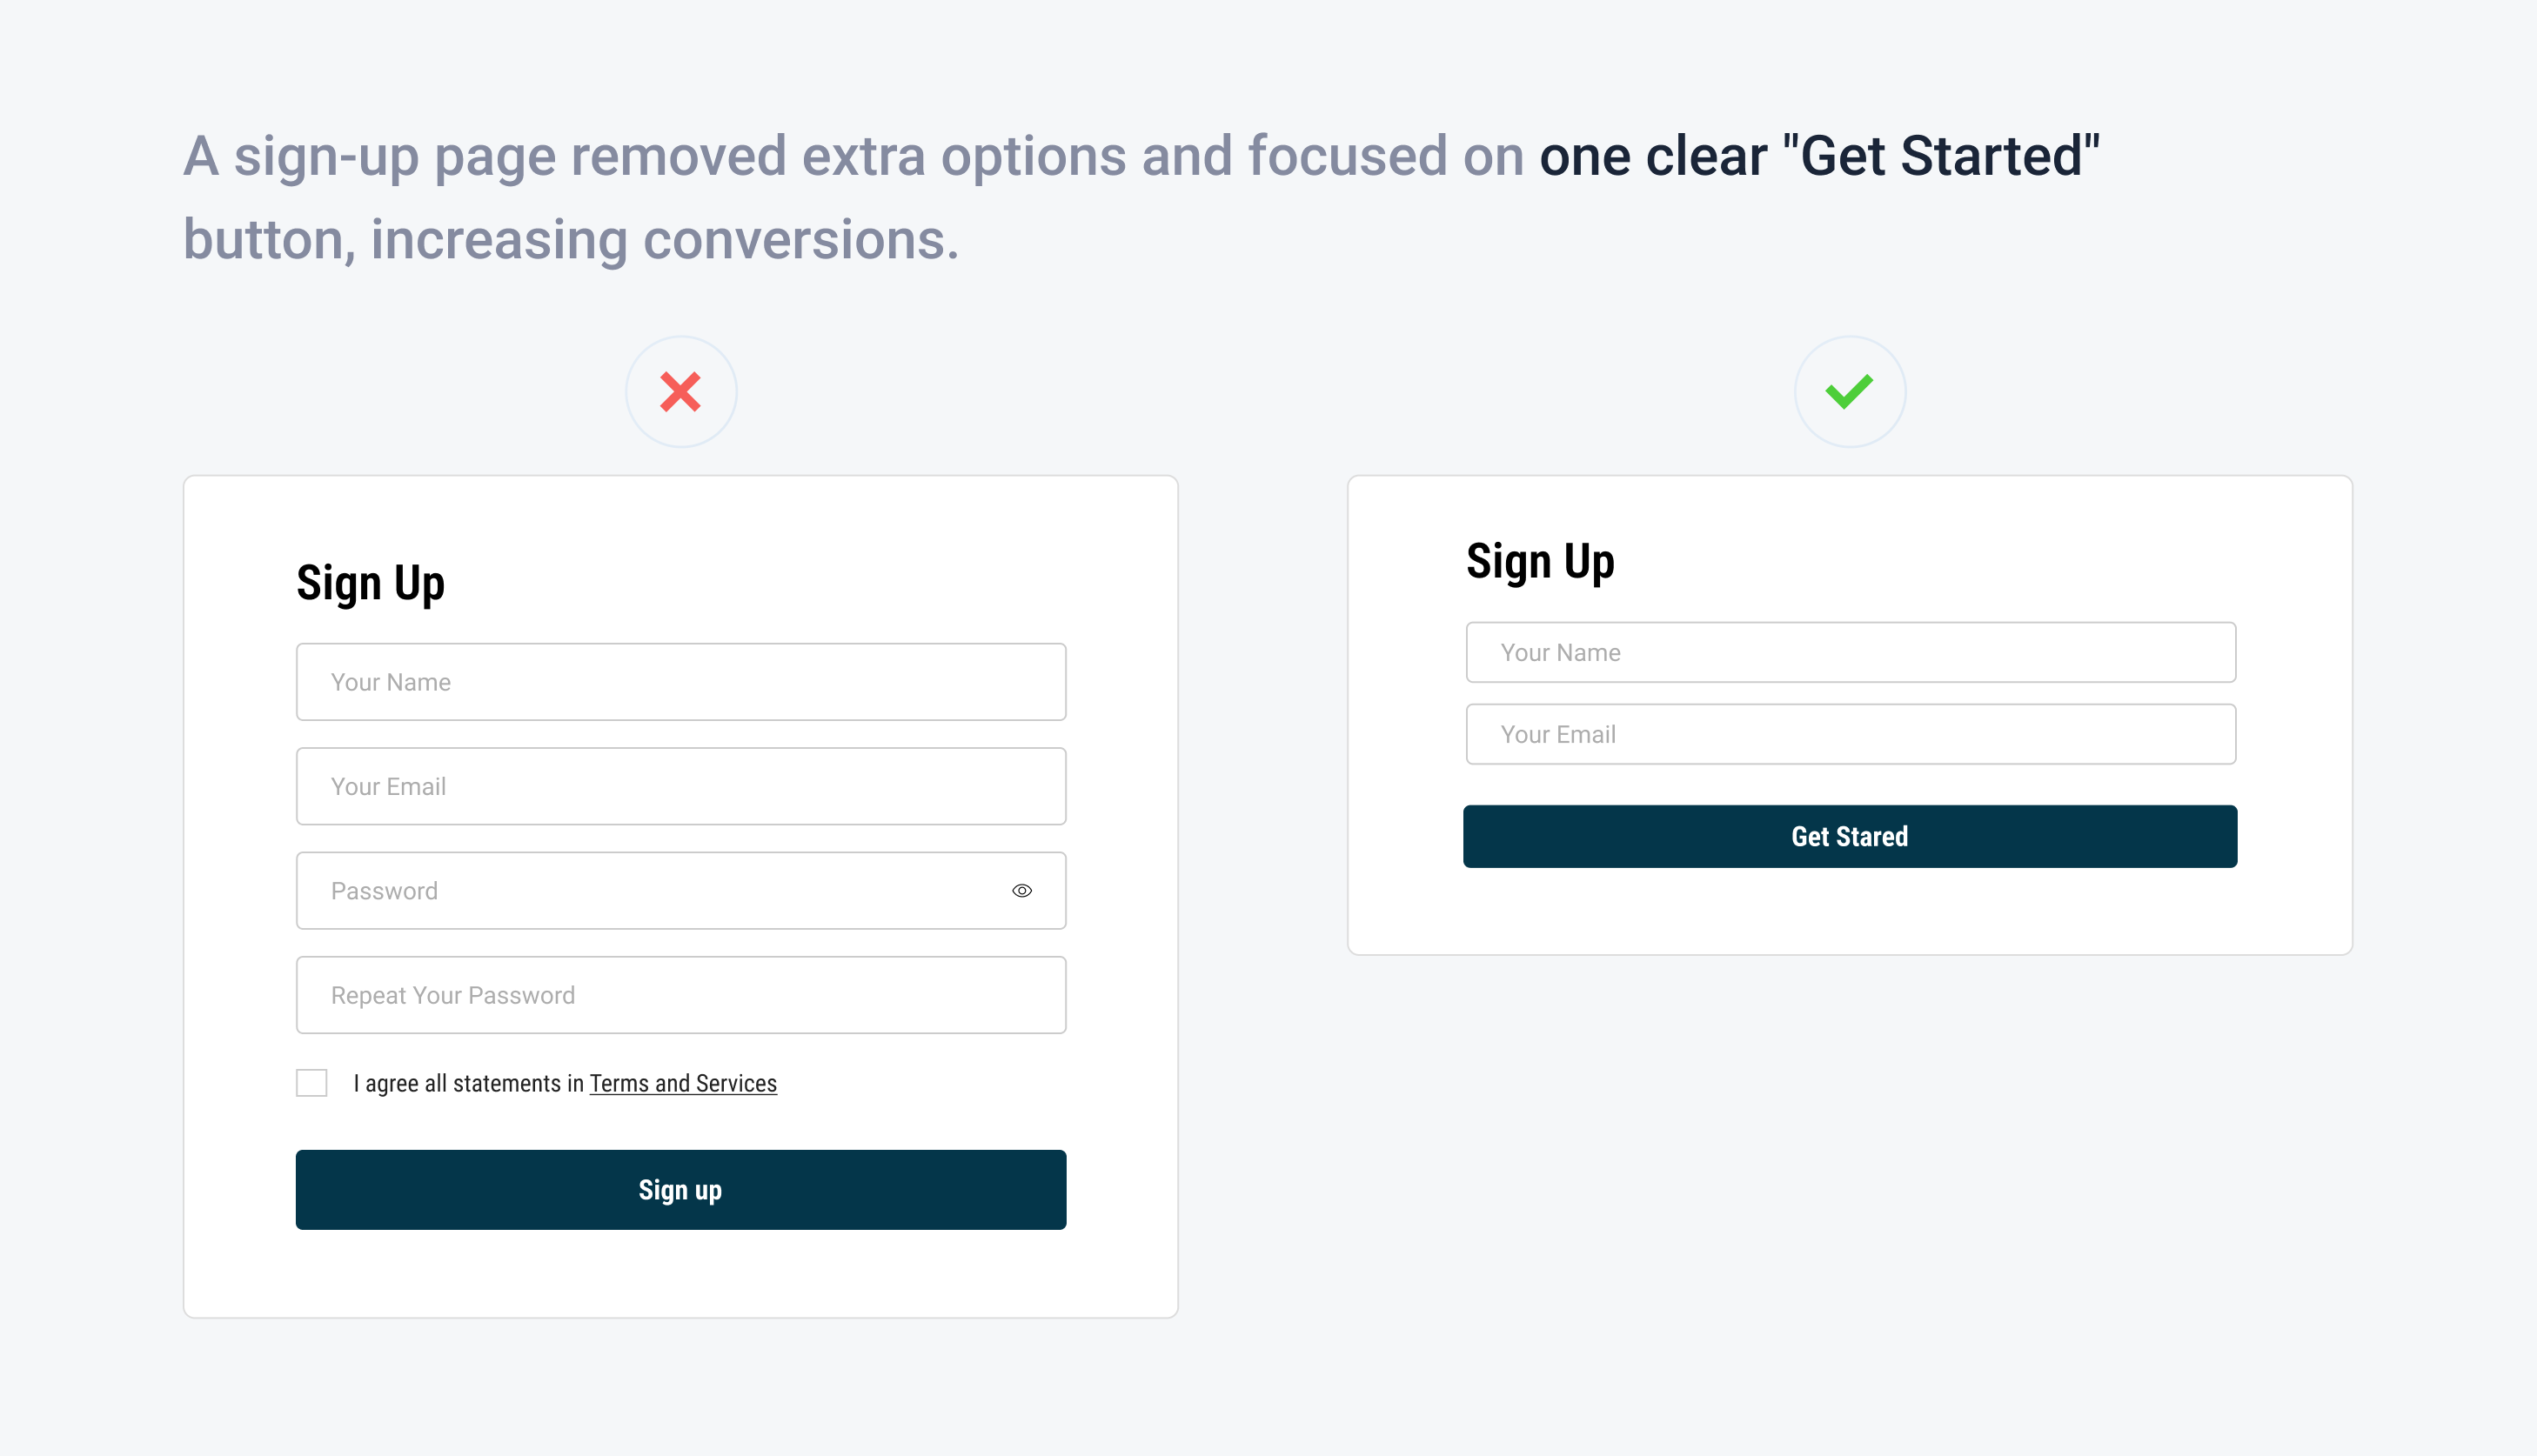Viewport: 2537px width, 1456px height.
Task: Open the Terms and Services link
Action: 683,1084
